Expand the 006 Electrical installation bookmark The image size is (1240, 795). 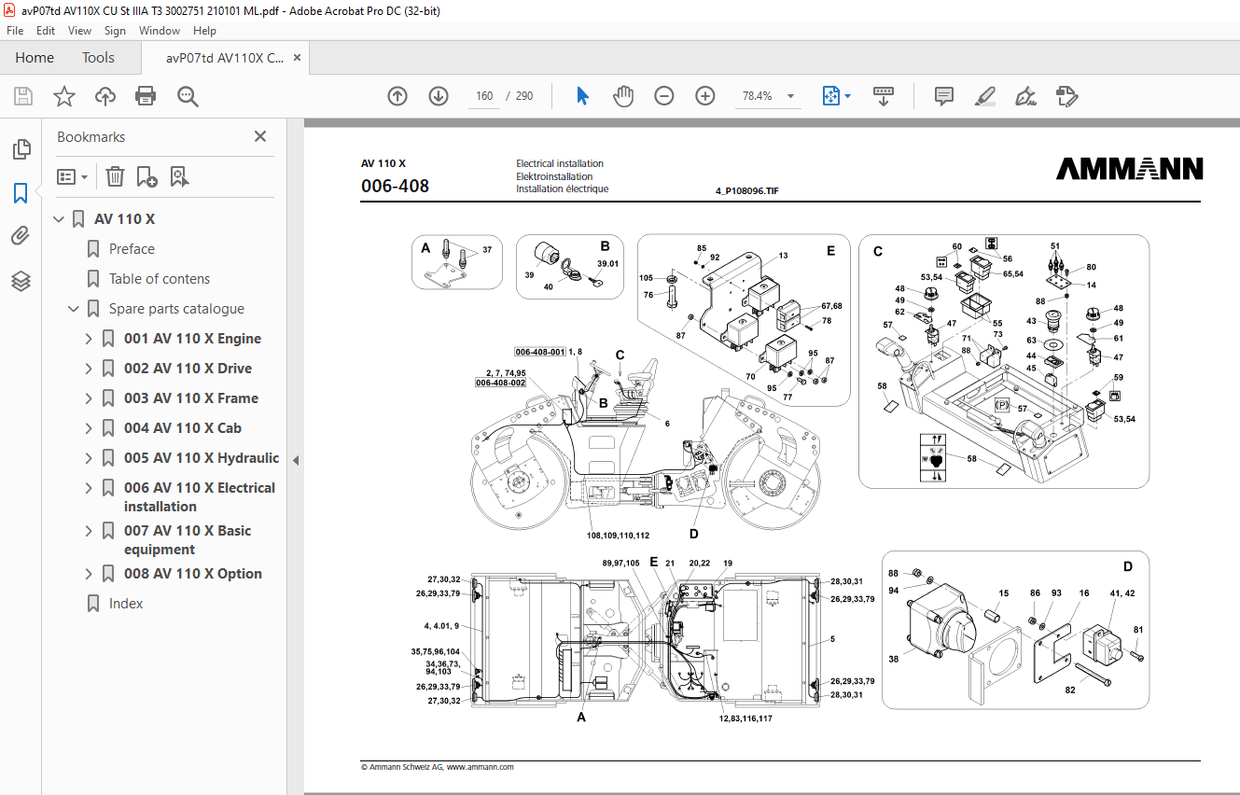[x=88, y=487]
